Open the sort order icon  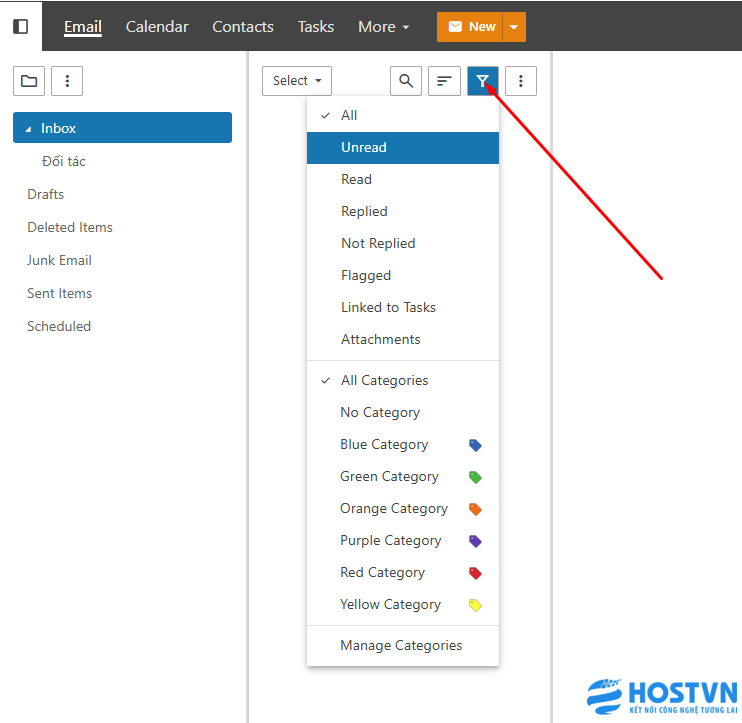[444, 81]
